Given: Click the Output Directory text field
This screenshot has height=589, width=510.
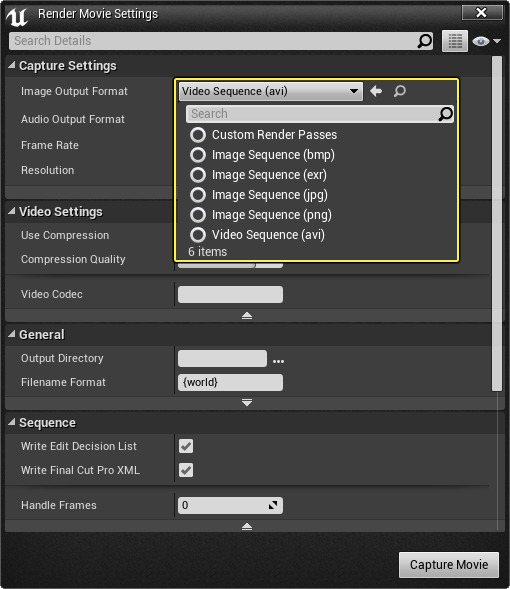Looking at the screenshot, I should point(222,358).
